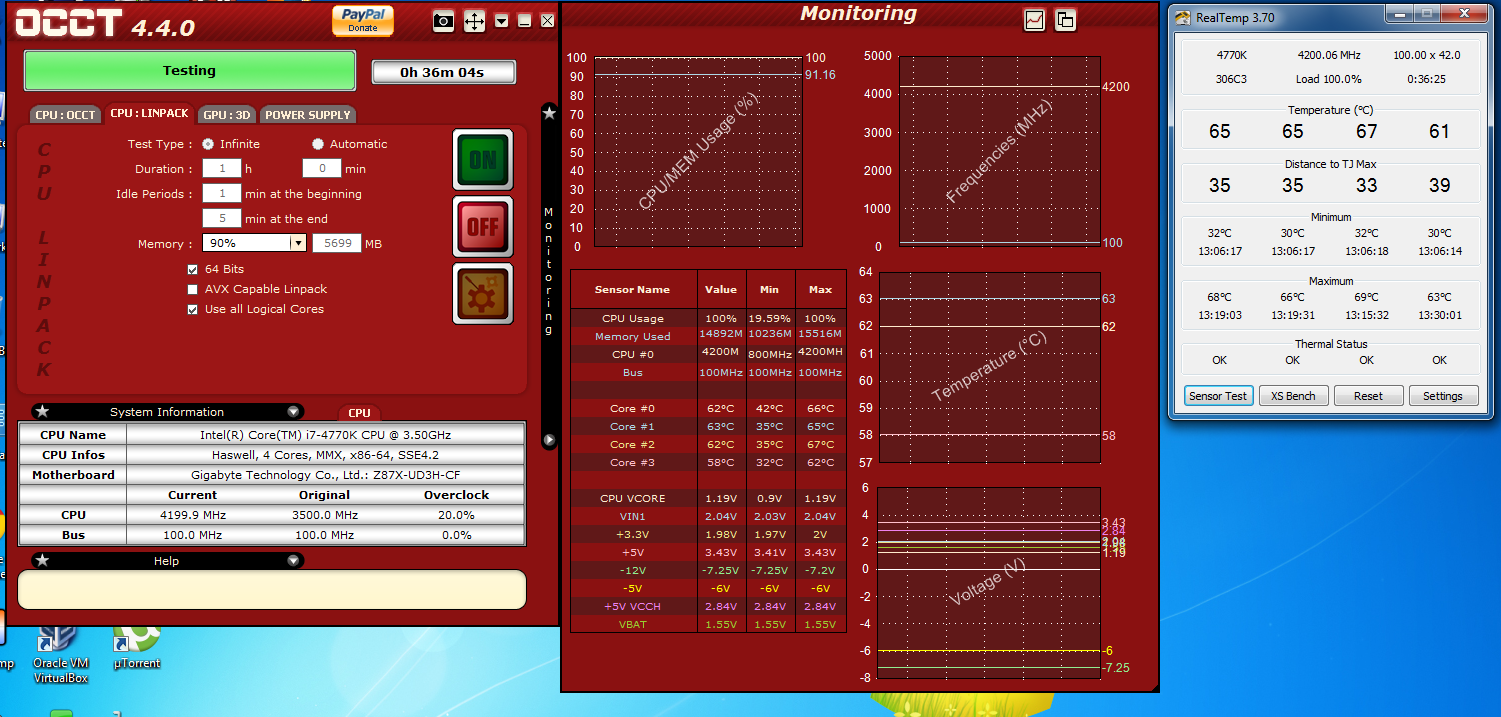This screenshot has width=1501, height=717.
Task: Click the Sensor Test button in RealTemp
Action: pos(1218,396)
